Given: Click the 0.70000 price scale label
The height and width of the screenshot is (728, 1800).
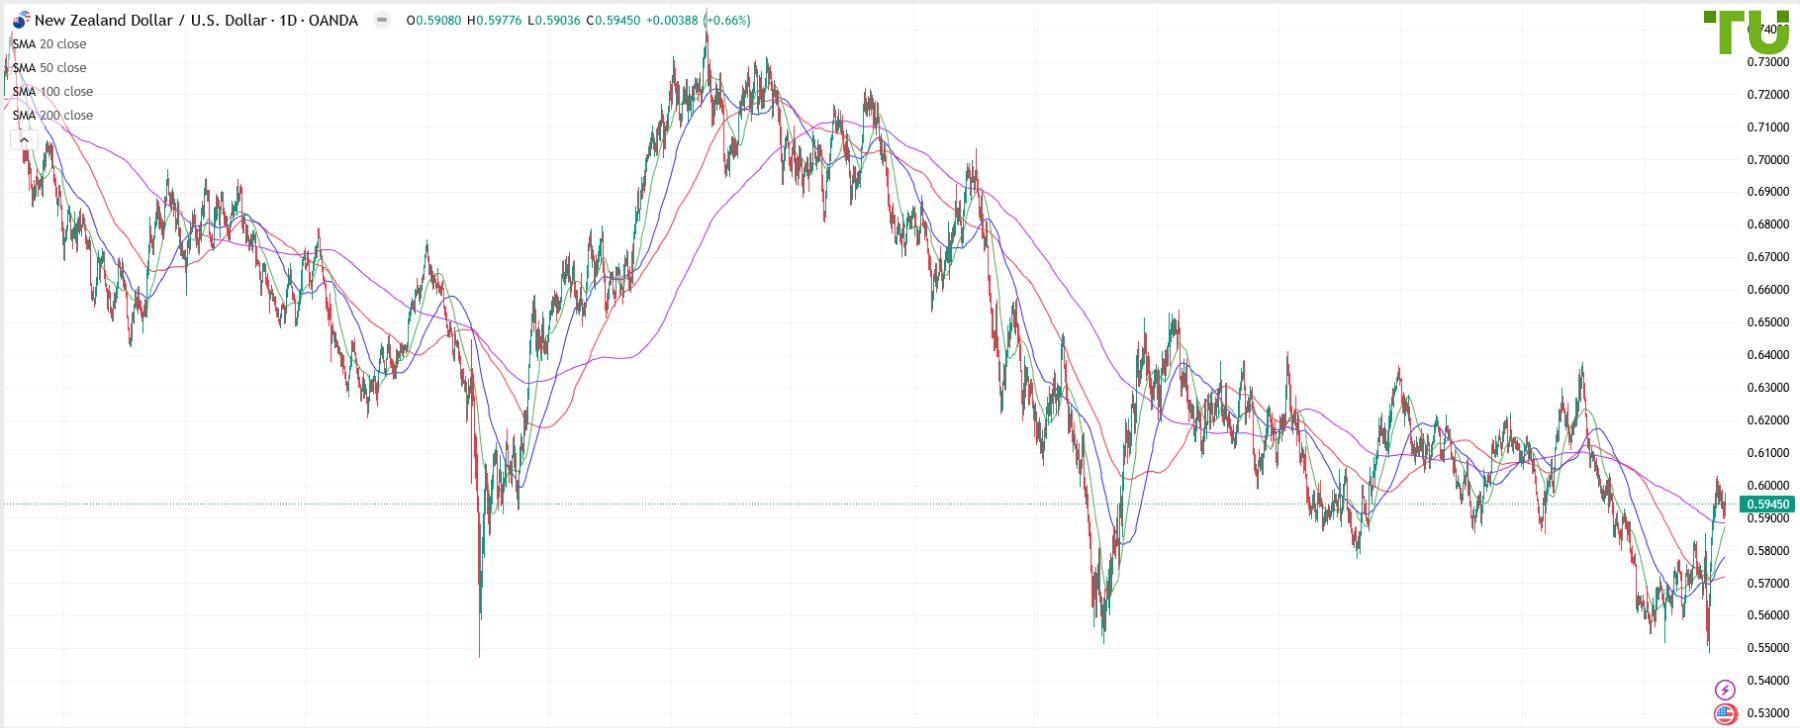Looking at the screenshot, I should point(1768,160).
